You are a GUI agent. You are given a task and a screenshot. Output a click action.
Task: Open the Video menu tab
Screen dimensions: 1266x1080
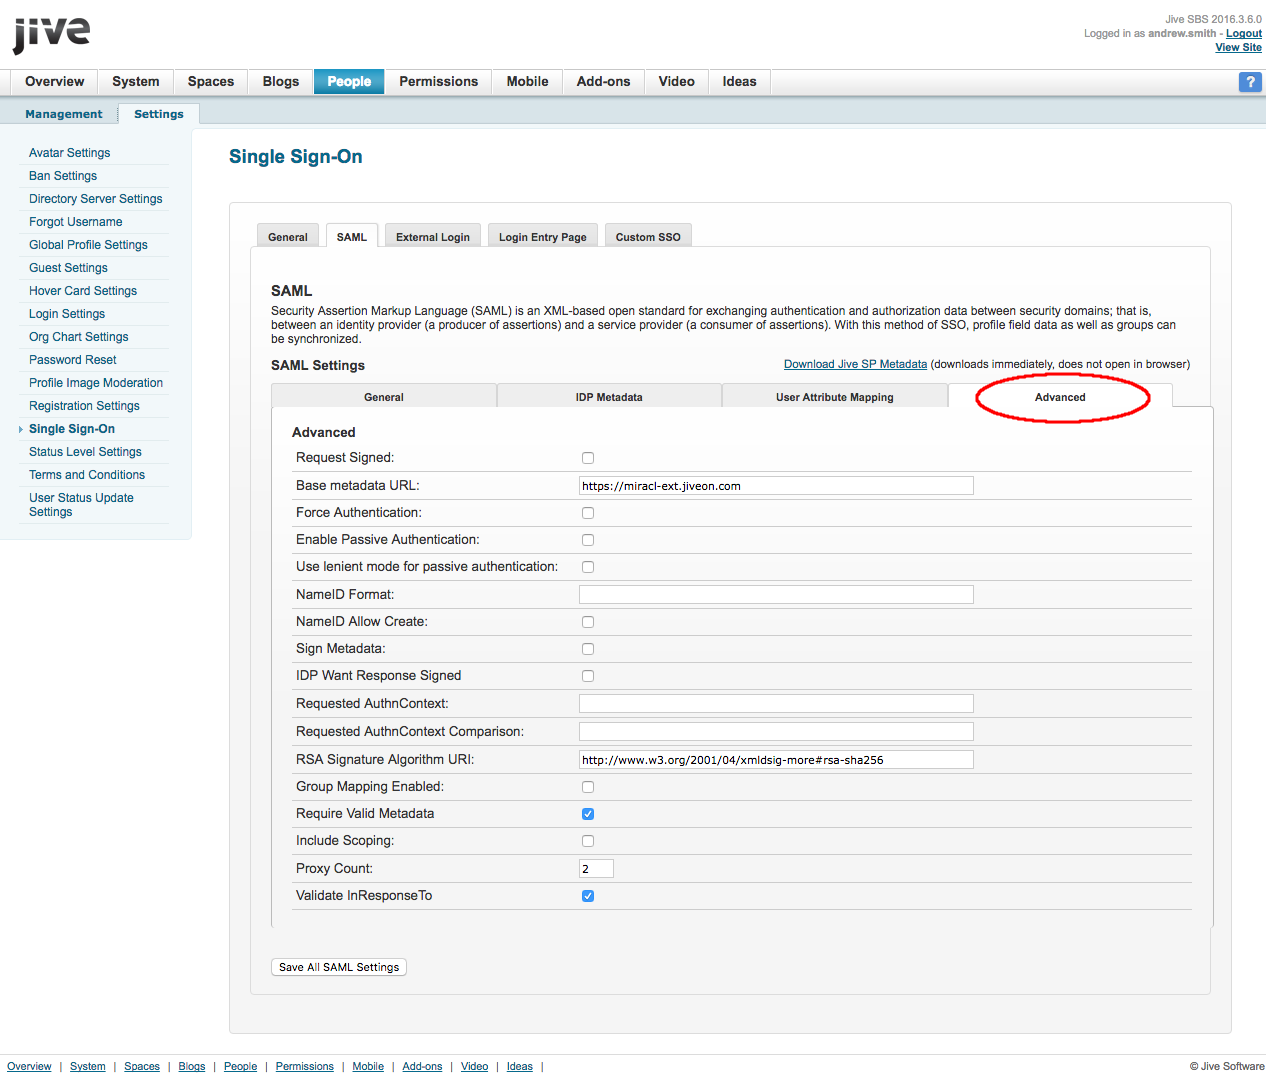coord(676,82)
